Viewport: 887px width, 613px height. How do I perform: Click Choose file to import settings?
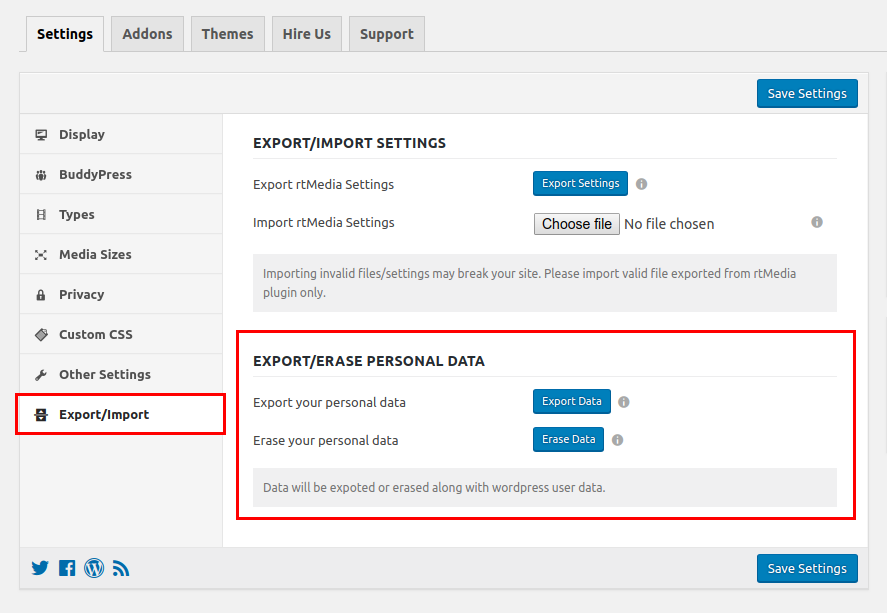coord(576,223)
